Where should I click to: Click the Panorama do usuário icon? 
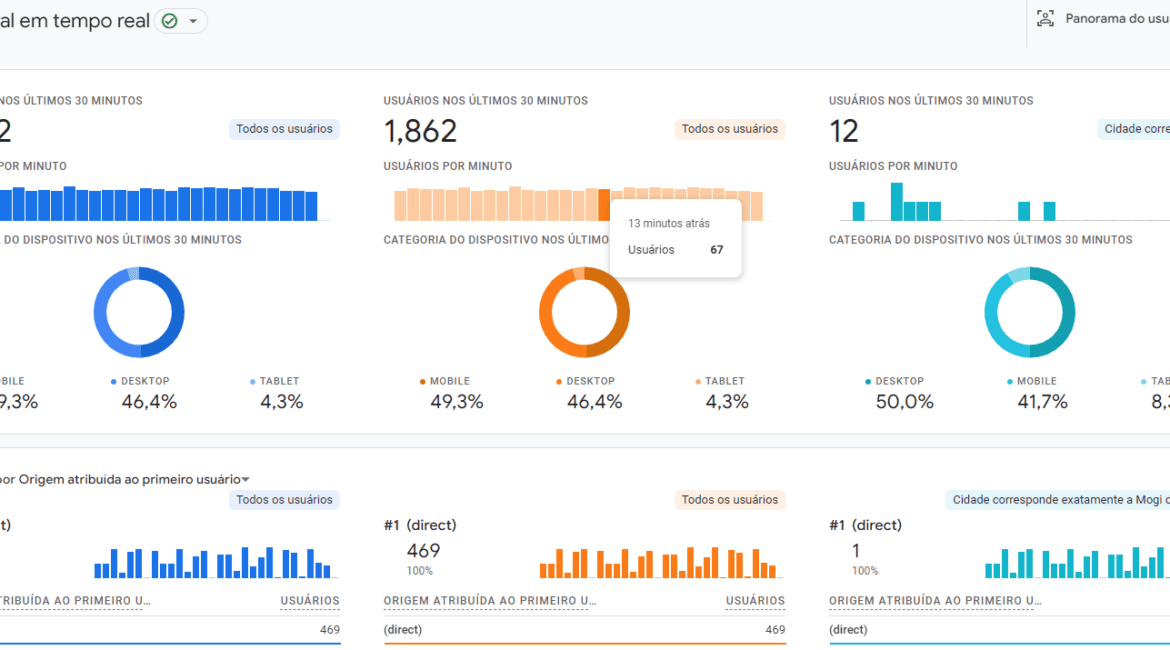pos(1044,18)
